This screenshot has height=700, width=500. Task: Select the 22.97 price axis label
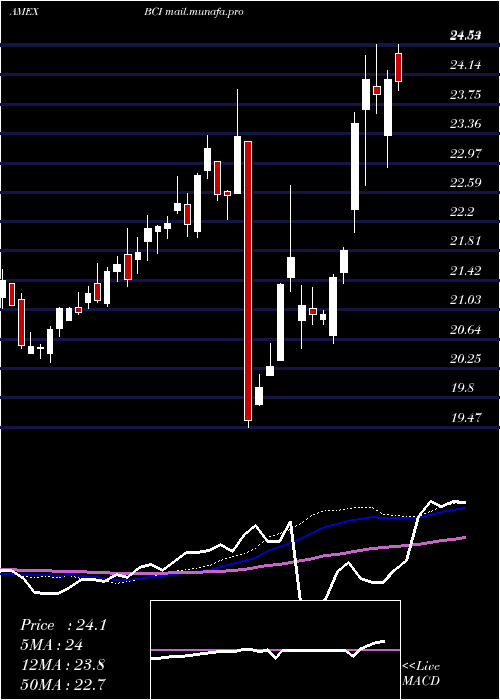click(465, 154)
